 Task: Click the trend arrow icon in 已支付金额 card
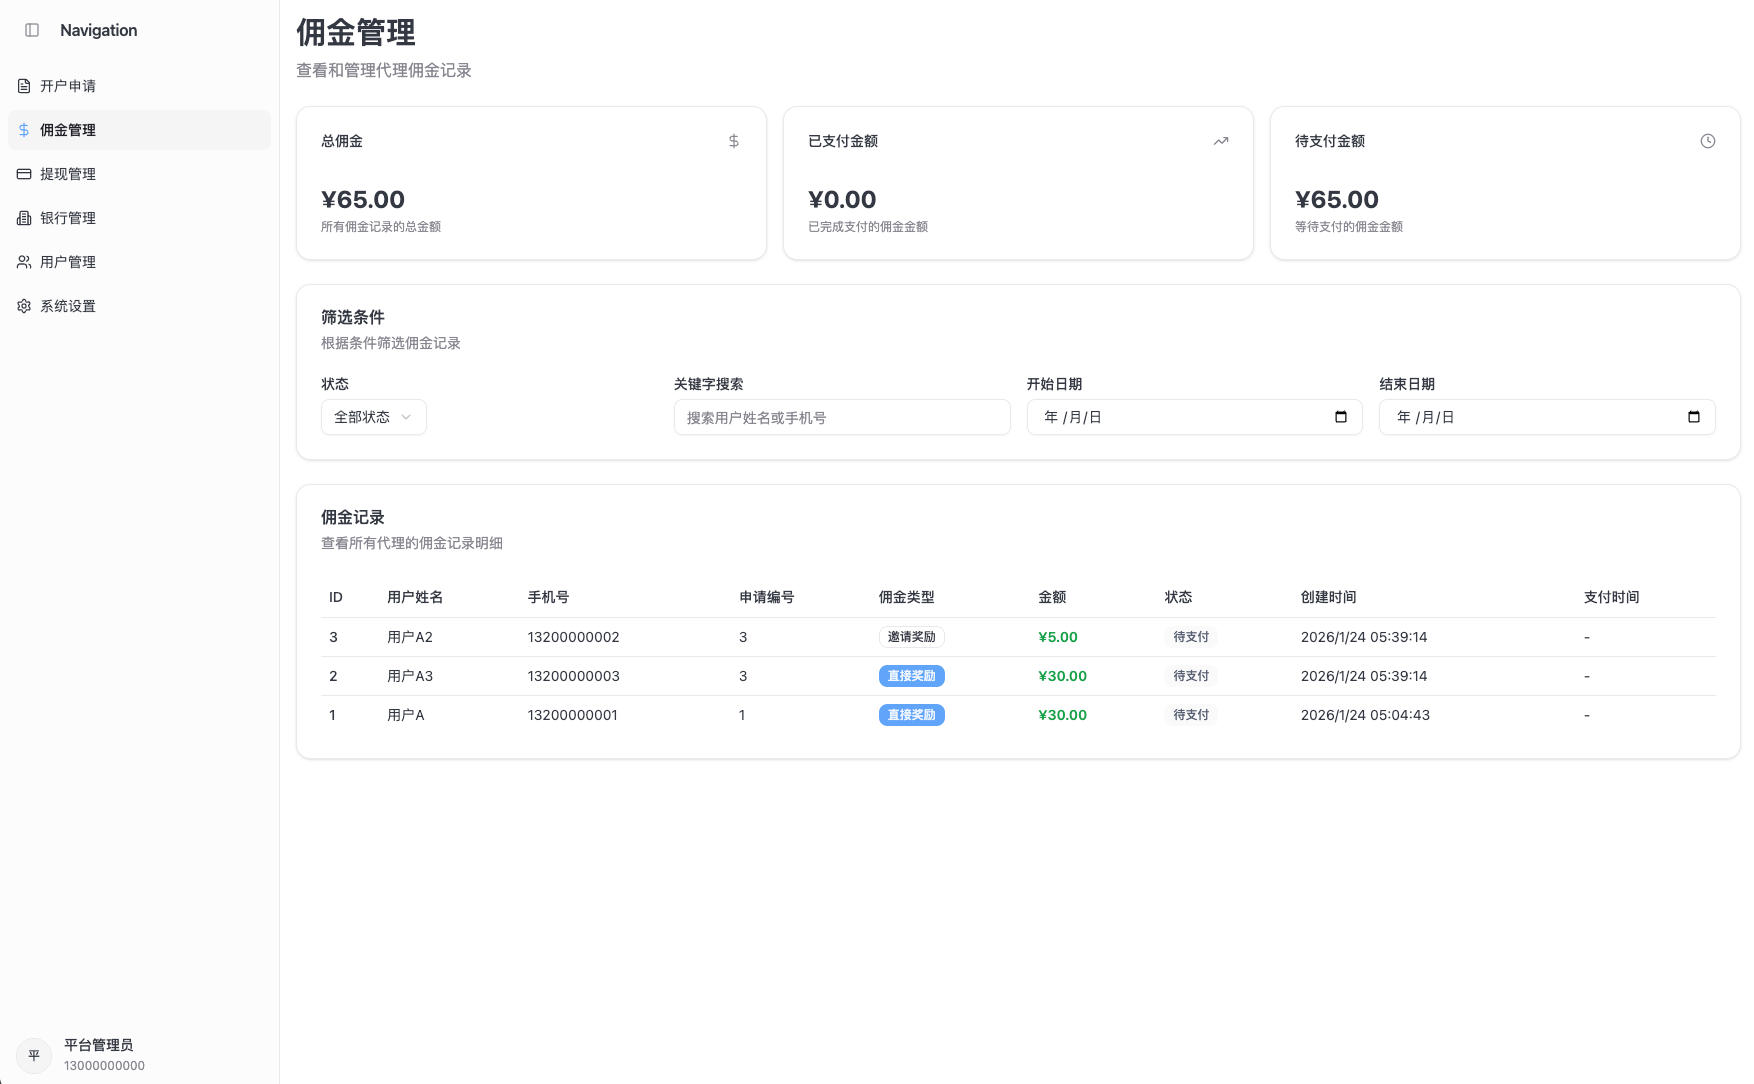click(1220, 141)
